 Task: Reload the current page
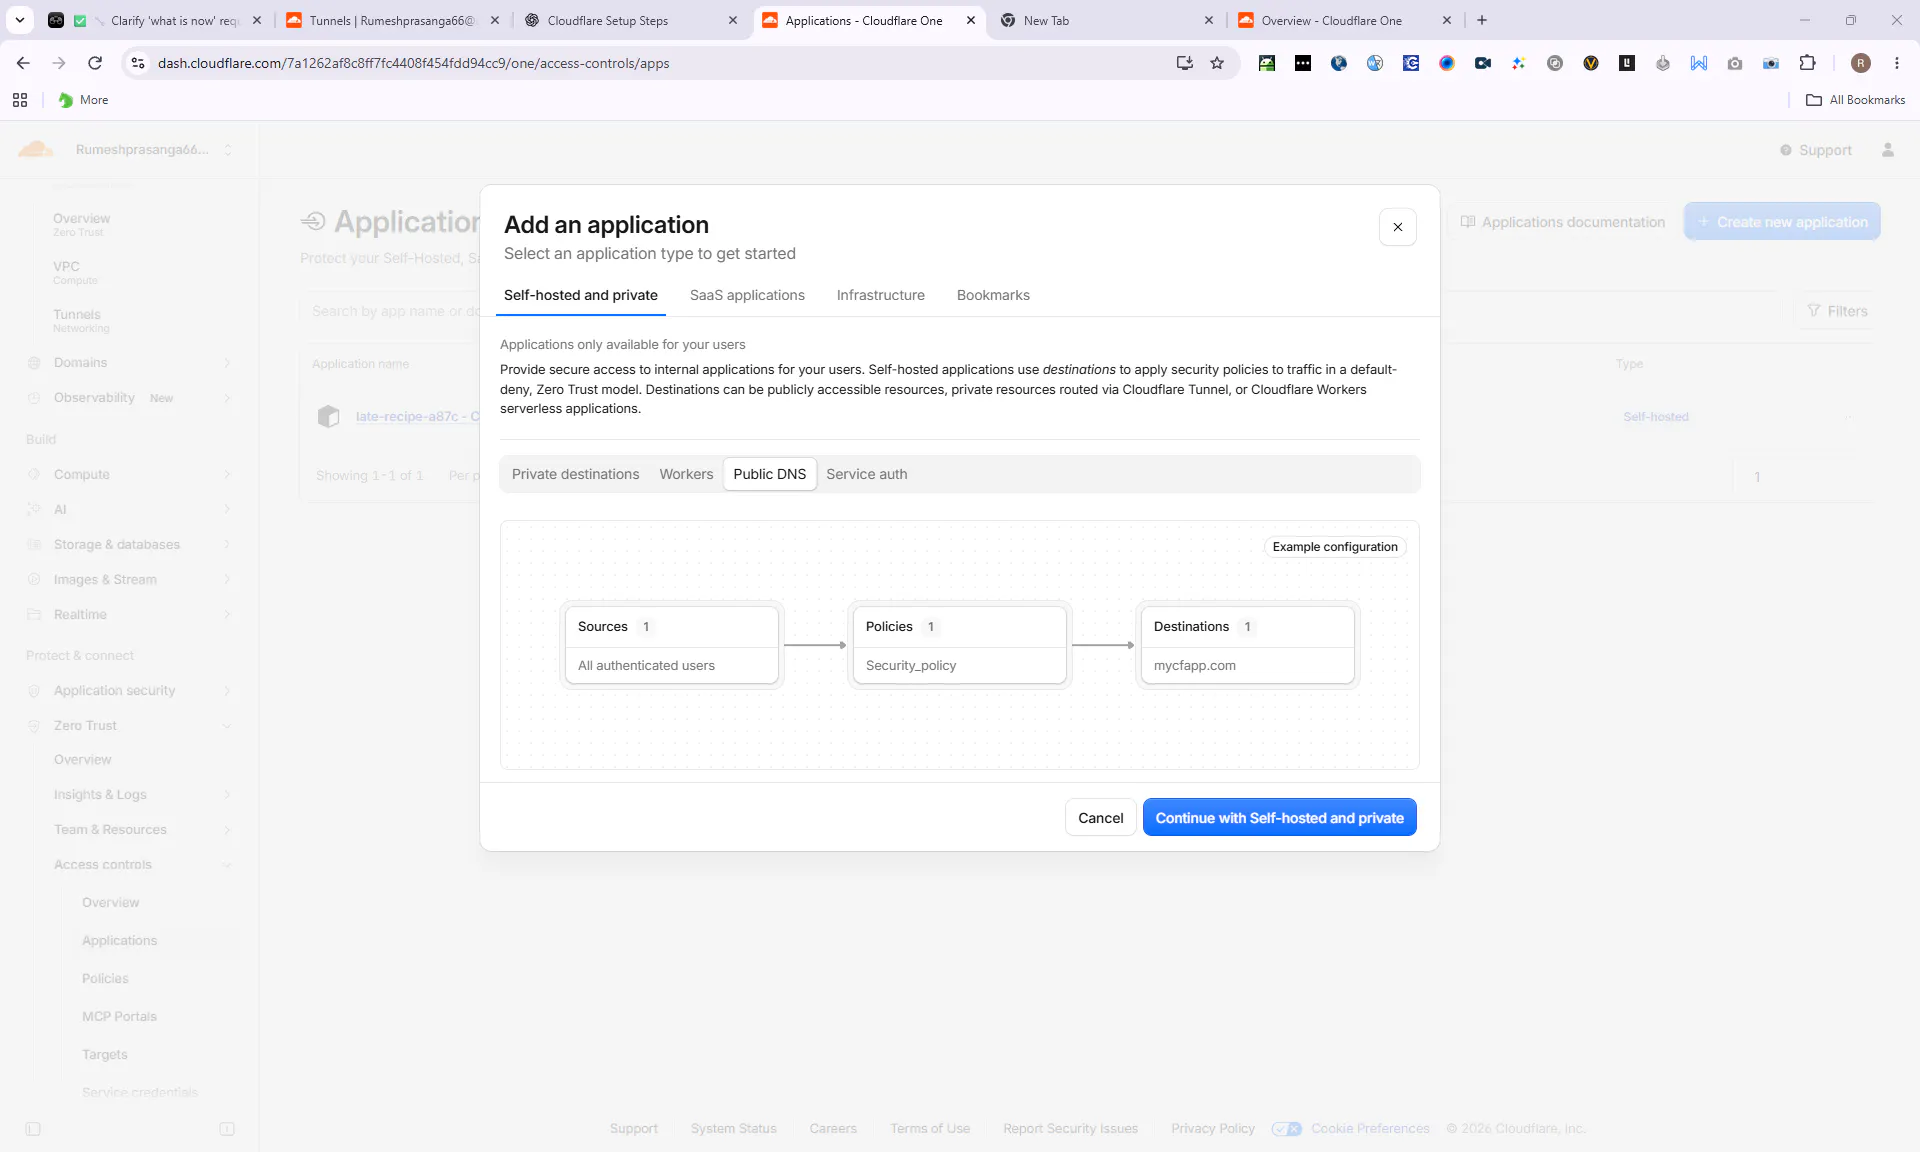click(95, 63)
